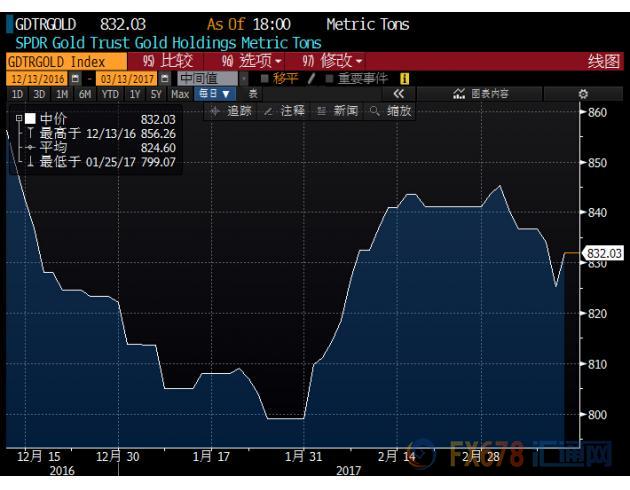The height and width of the screenshot is (490, 630).
Task: Click the 860 y-axis label
Action: point(597,112)
